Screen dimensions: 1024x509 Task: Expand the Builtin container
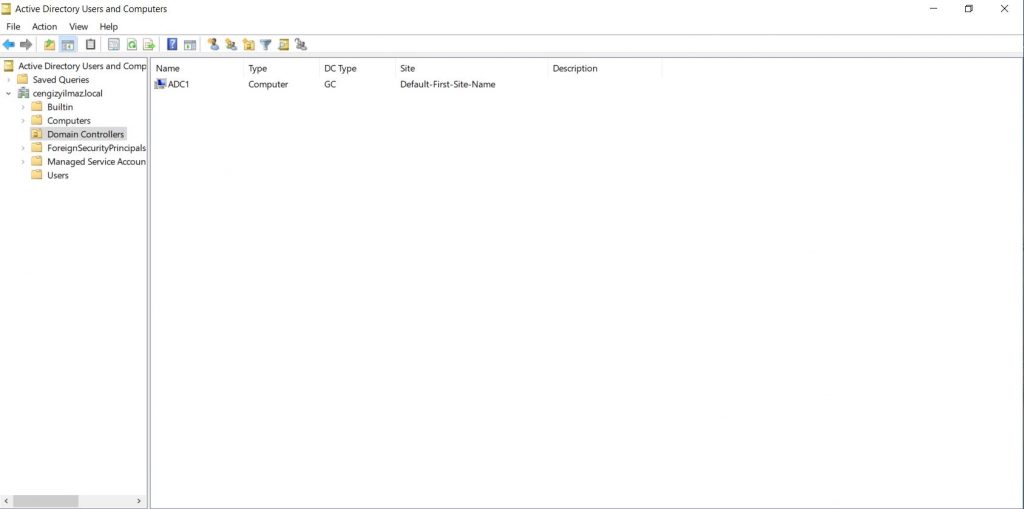click(23, 107)
